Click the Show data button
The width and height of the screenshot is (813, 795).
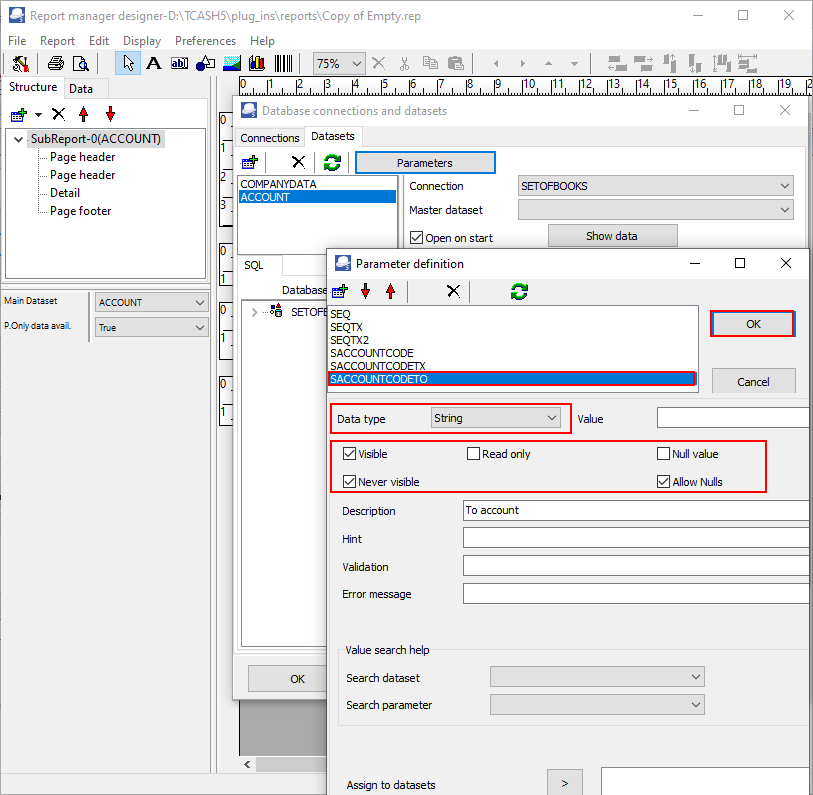(612, 236)
